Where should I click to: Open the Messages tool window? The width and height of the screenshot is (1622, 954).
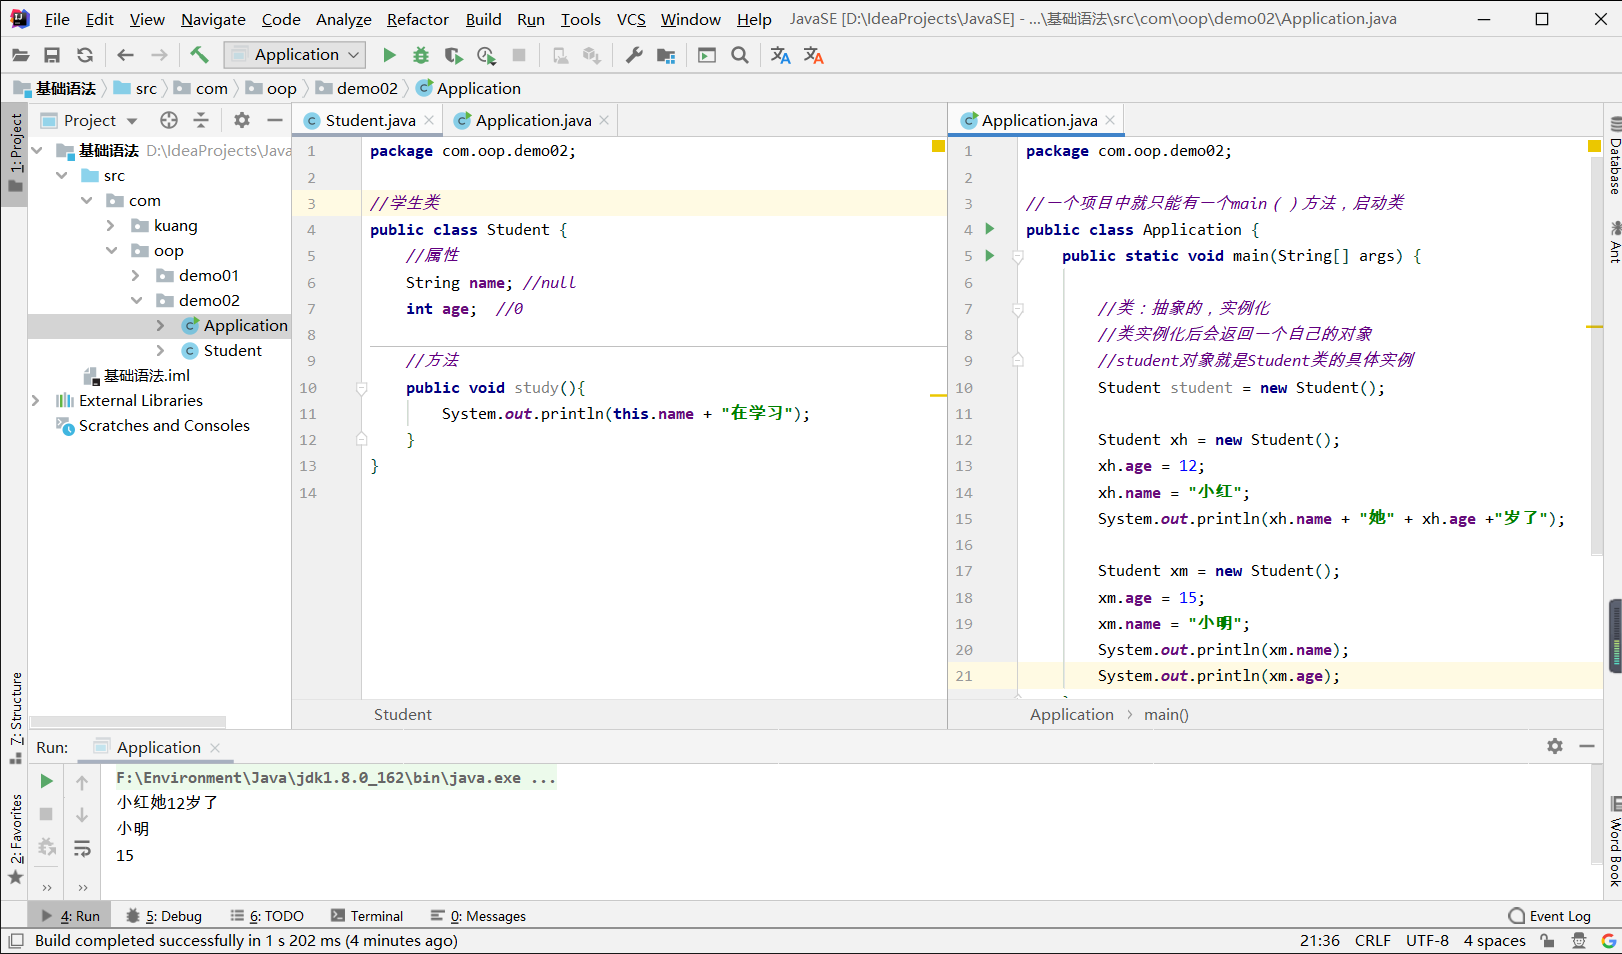pos(478,916)
